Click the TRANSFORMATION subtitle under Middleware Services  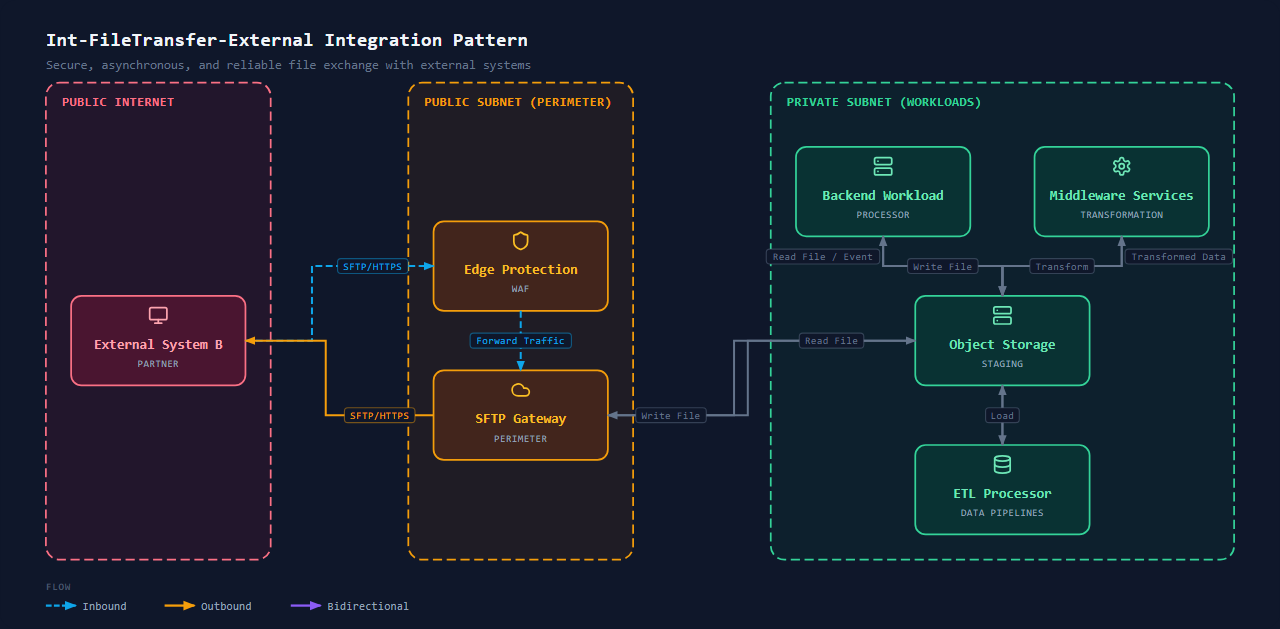(1121, 215)
